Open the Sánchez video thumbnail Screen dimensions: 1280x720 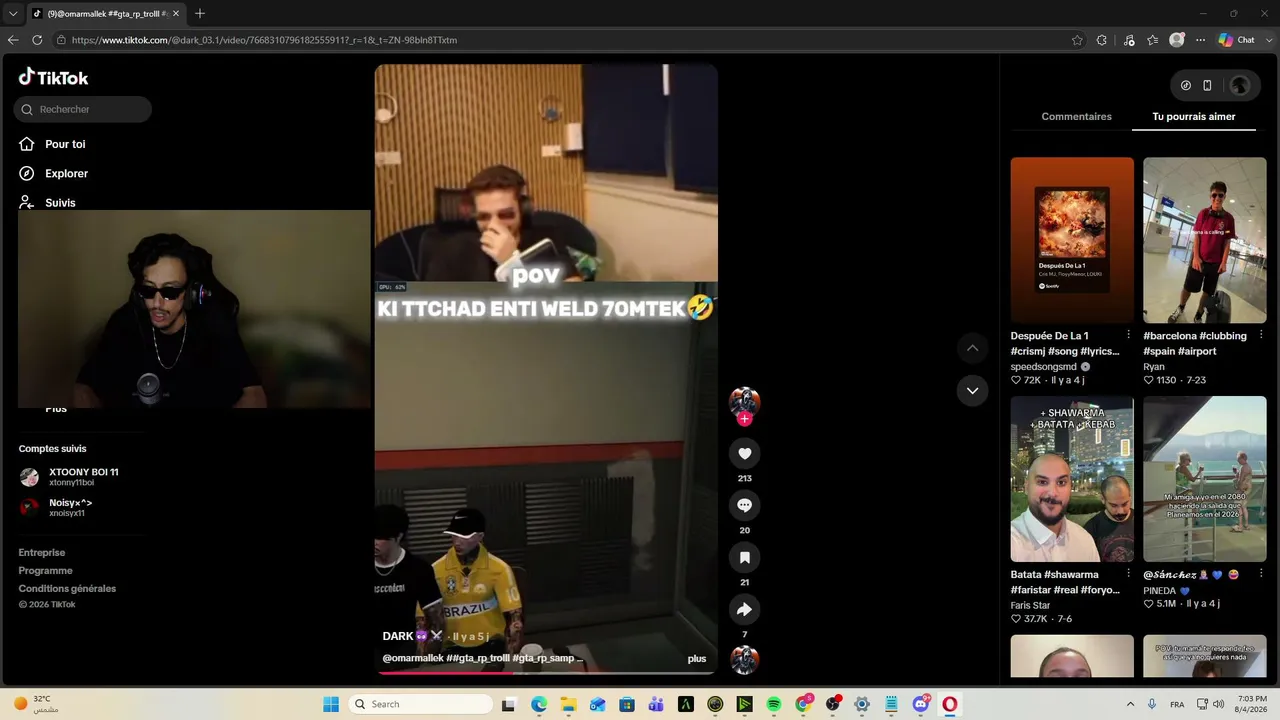1205,479
